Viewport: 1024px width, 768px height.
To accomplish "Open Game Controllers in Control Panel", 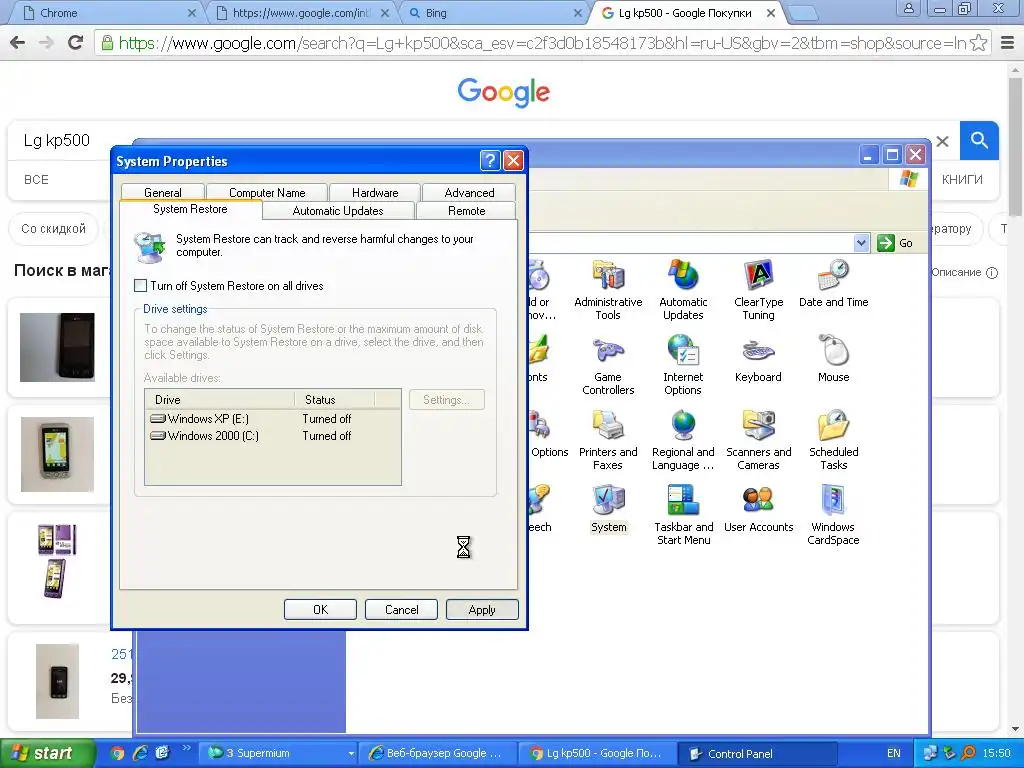I will [608, 366].
